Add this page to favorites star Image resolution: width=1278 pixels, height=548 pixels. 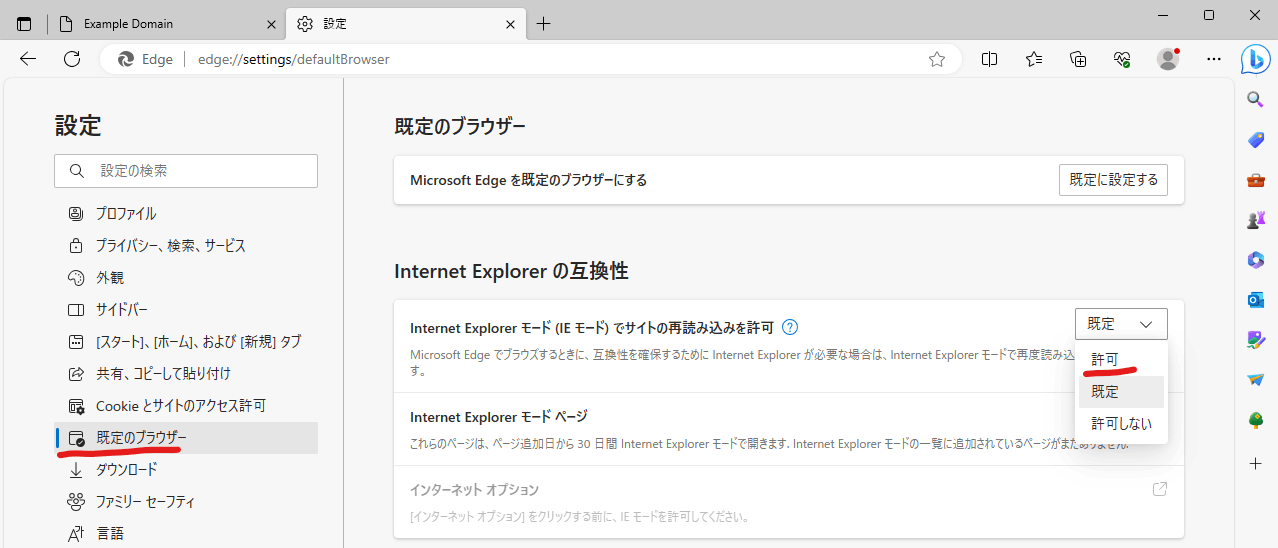pos(937,59)
